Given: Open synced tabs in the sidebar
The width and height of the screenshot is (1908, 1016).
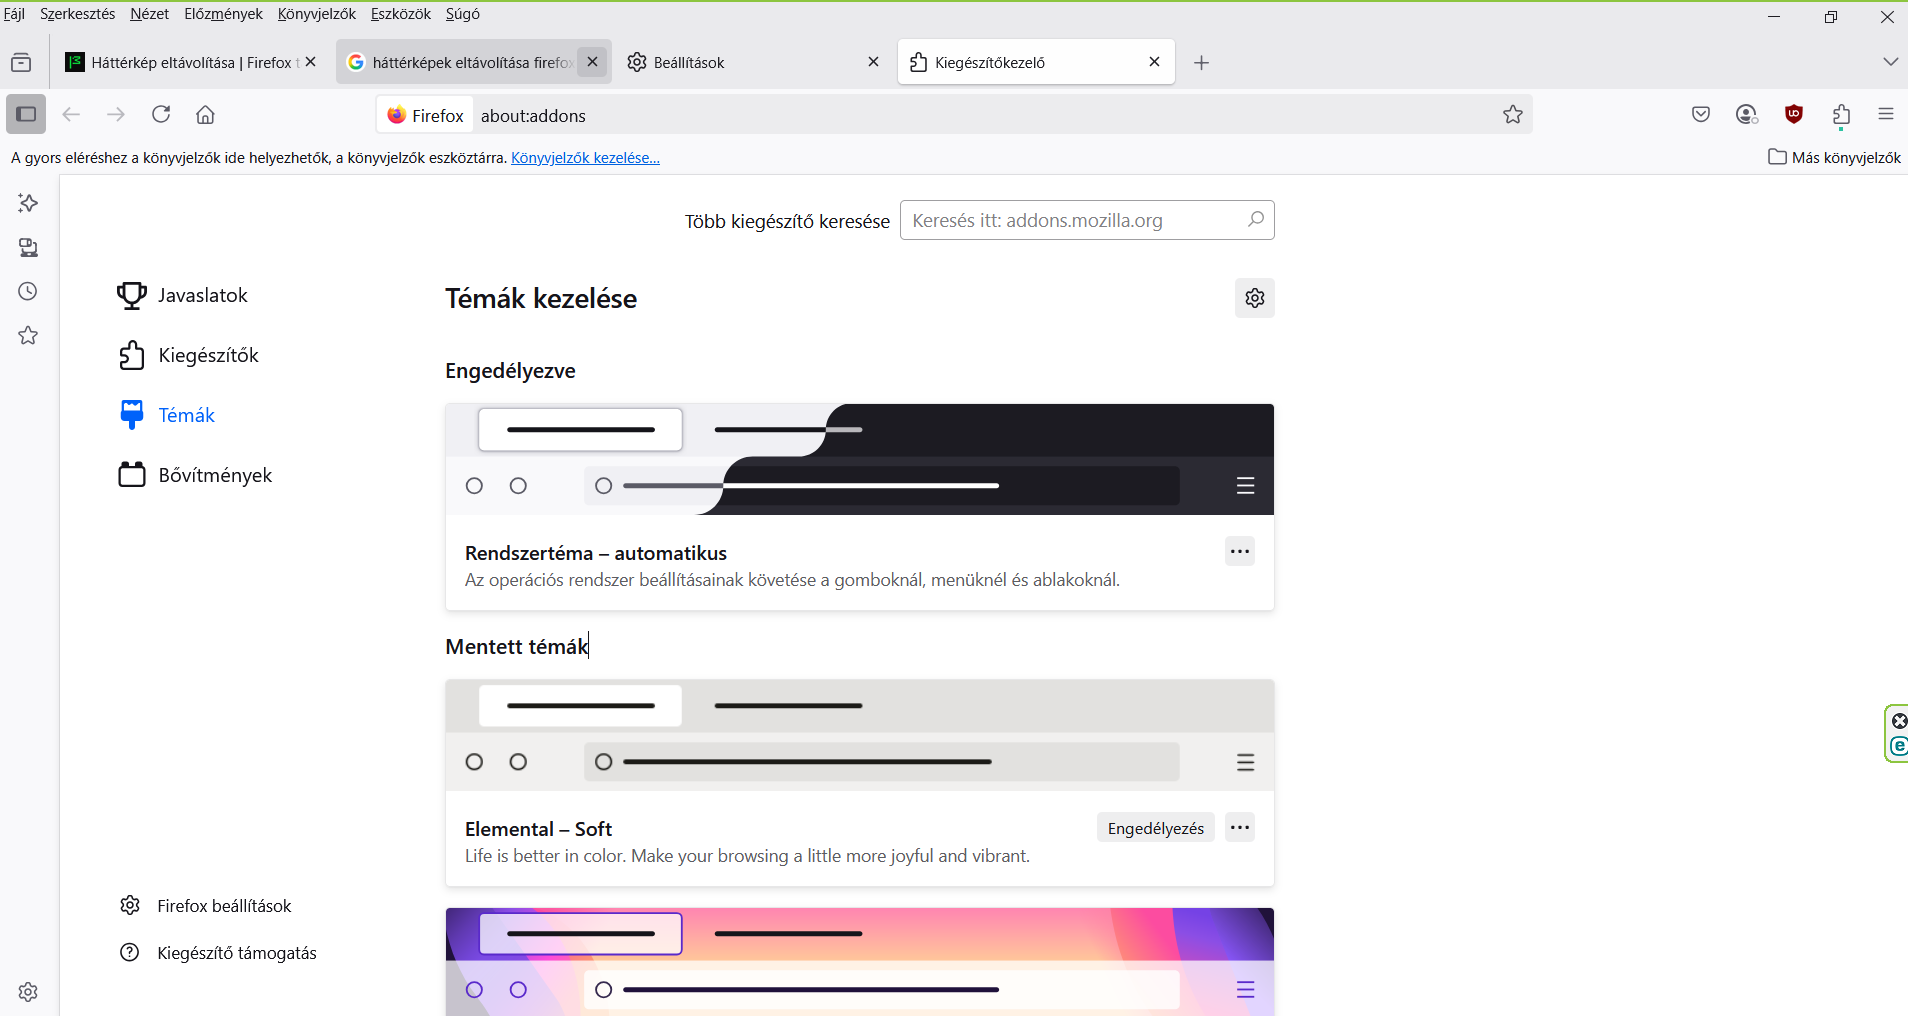Looking at the screenshot, I should pyautogui.click(x=28, y=247).
